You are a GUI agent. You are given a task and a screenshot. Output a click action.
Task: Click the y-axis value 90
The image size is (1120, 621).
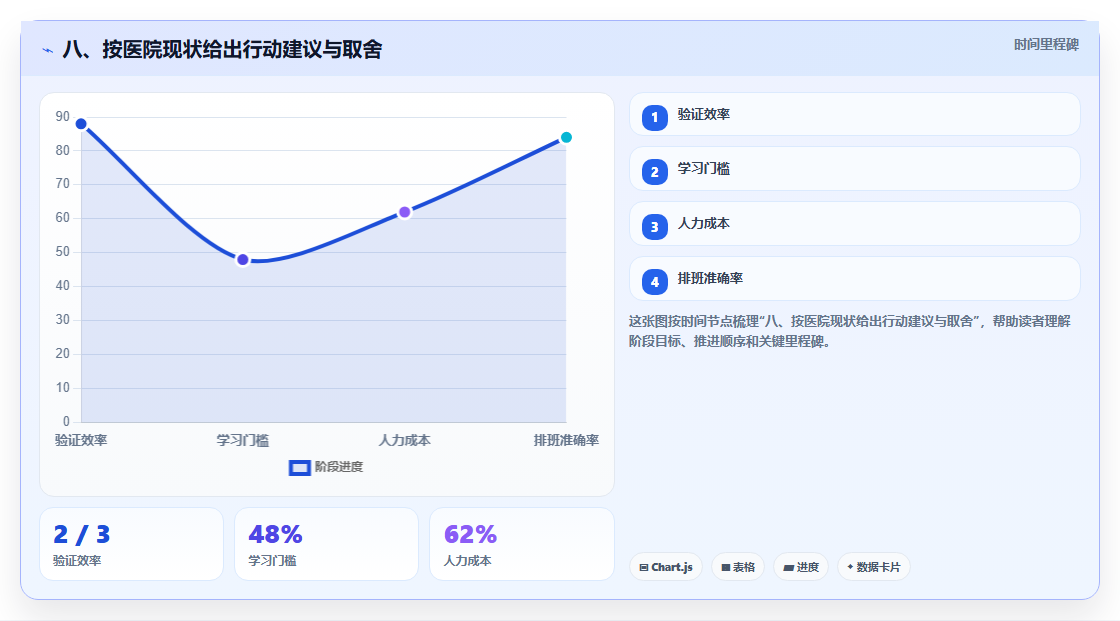pyautogui.click(x=63, y=116)
